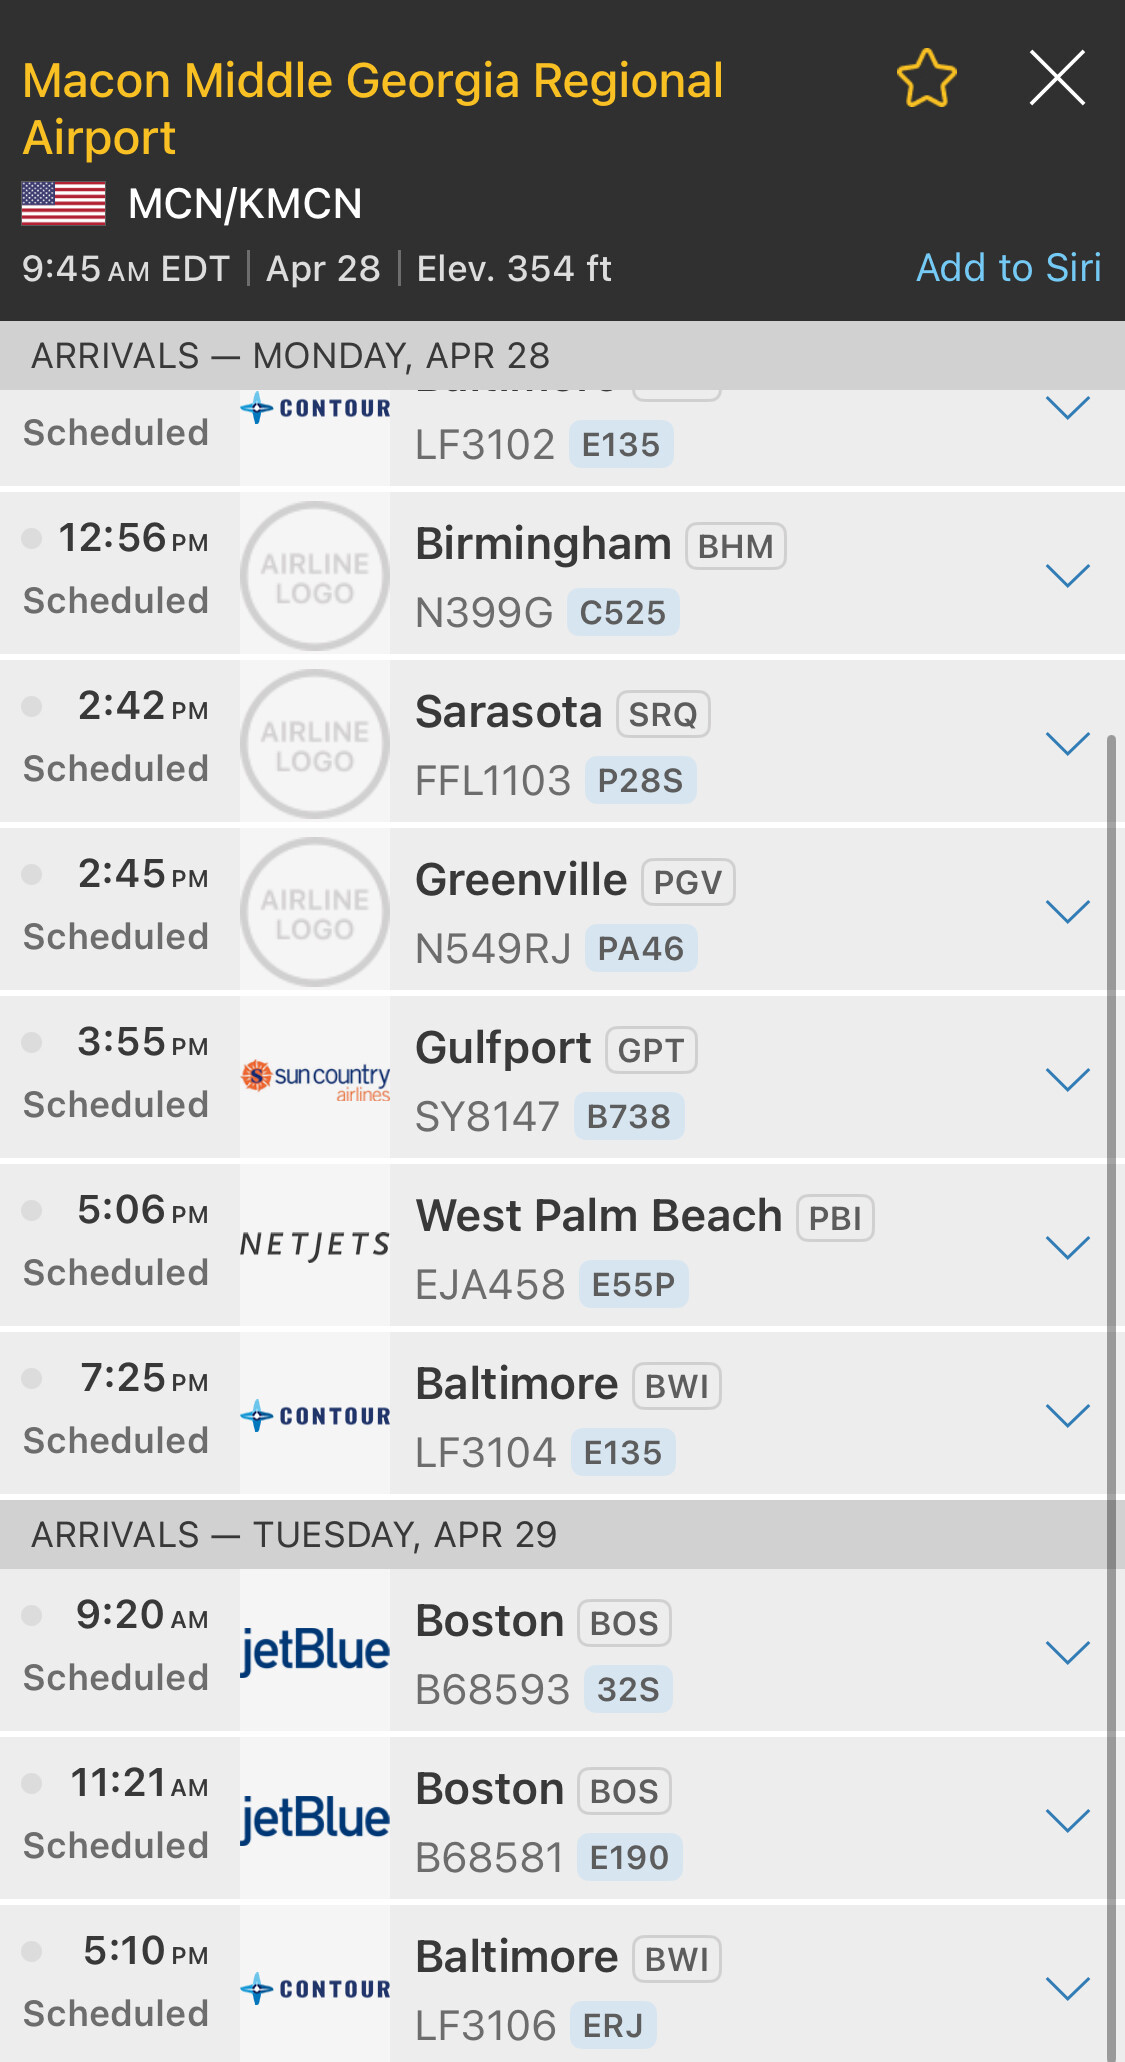Tap the United States flag icon

click(64, 204)
